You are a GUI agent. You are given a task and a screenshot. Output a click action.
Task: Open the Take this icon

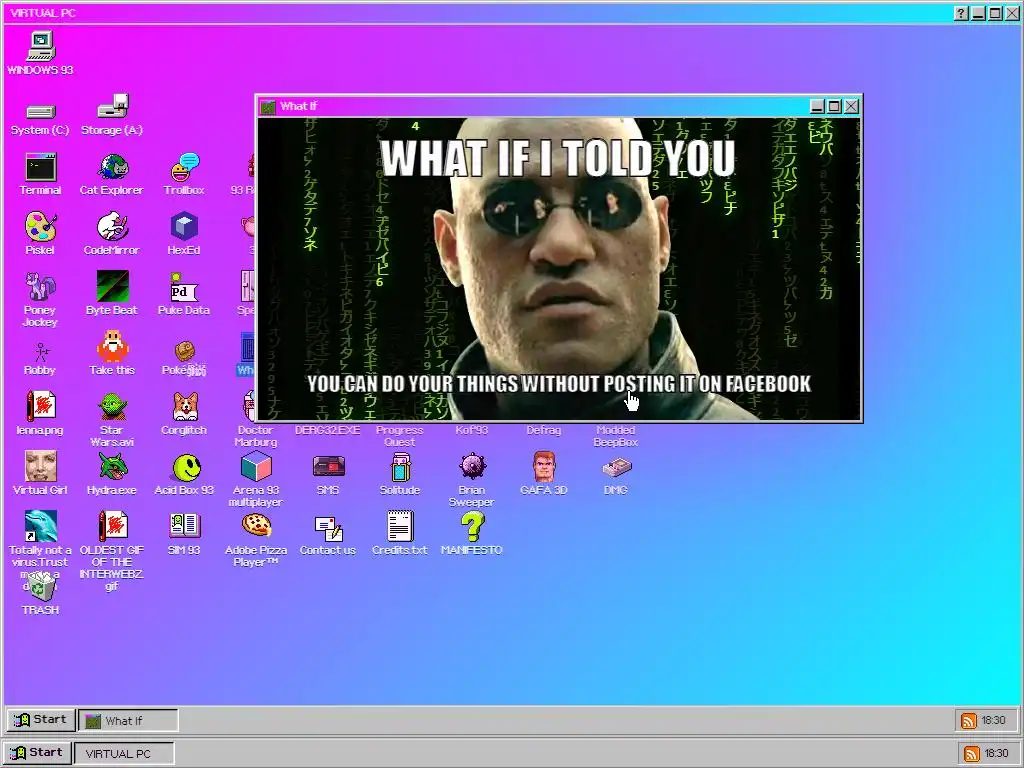point(112,346)
